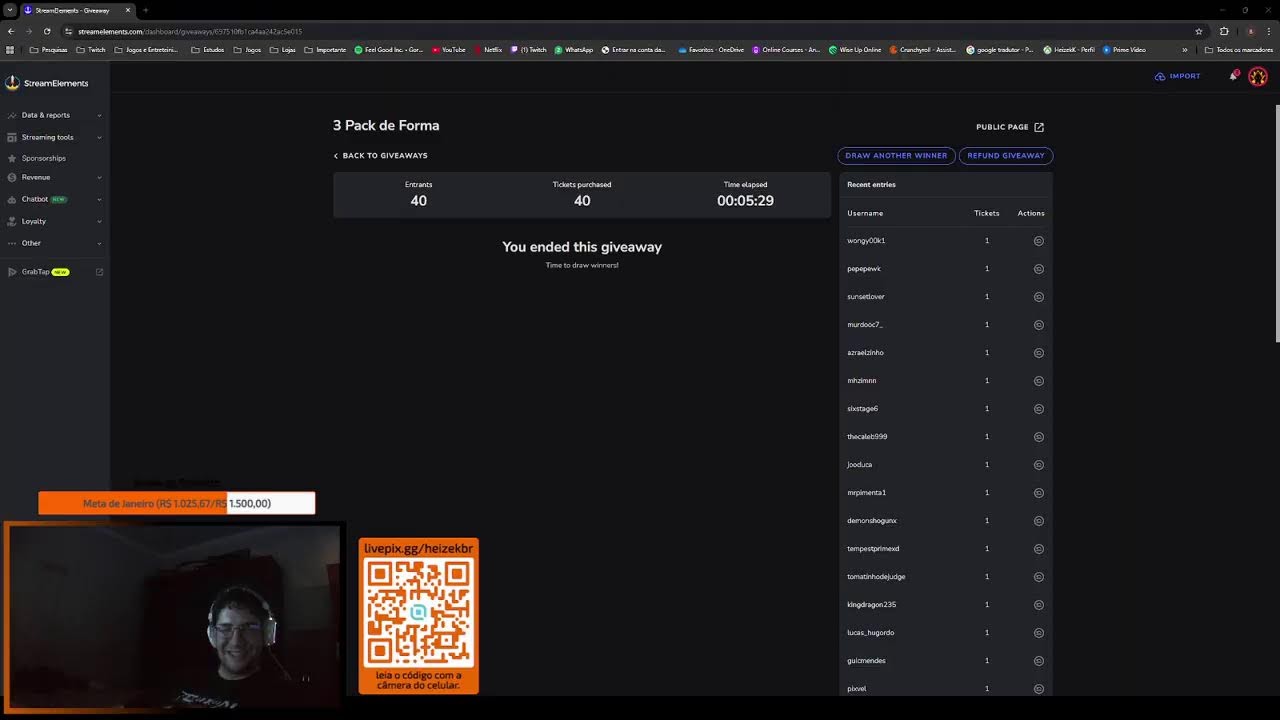Click the browser address bar
Viewport: 1280px width, 720px height.
630,31
